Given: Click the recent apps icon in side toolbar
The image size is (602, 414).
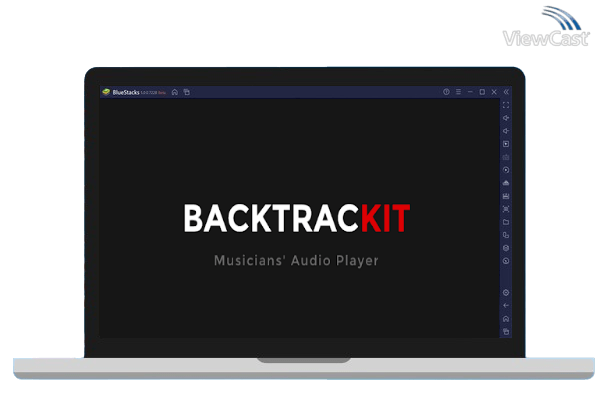Looking at the screenshot, I should (506, 331).
